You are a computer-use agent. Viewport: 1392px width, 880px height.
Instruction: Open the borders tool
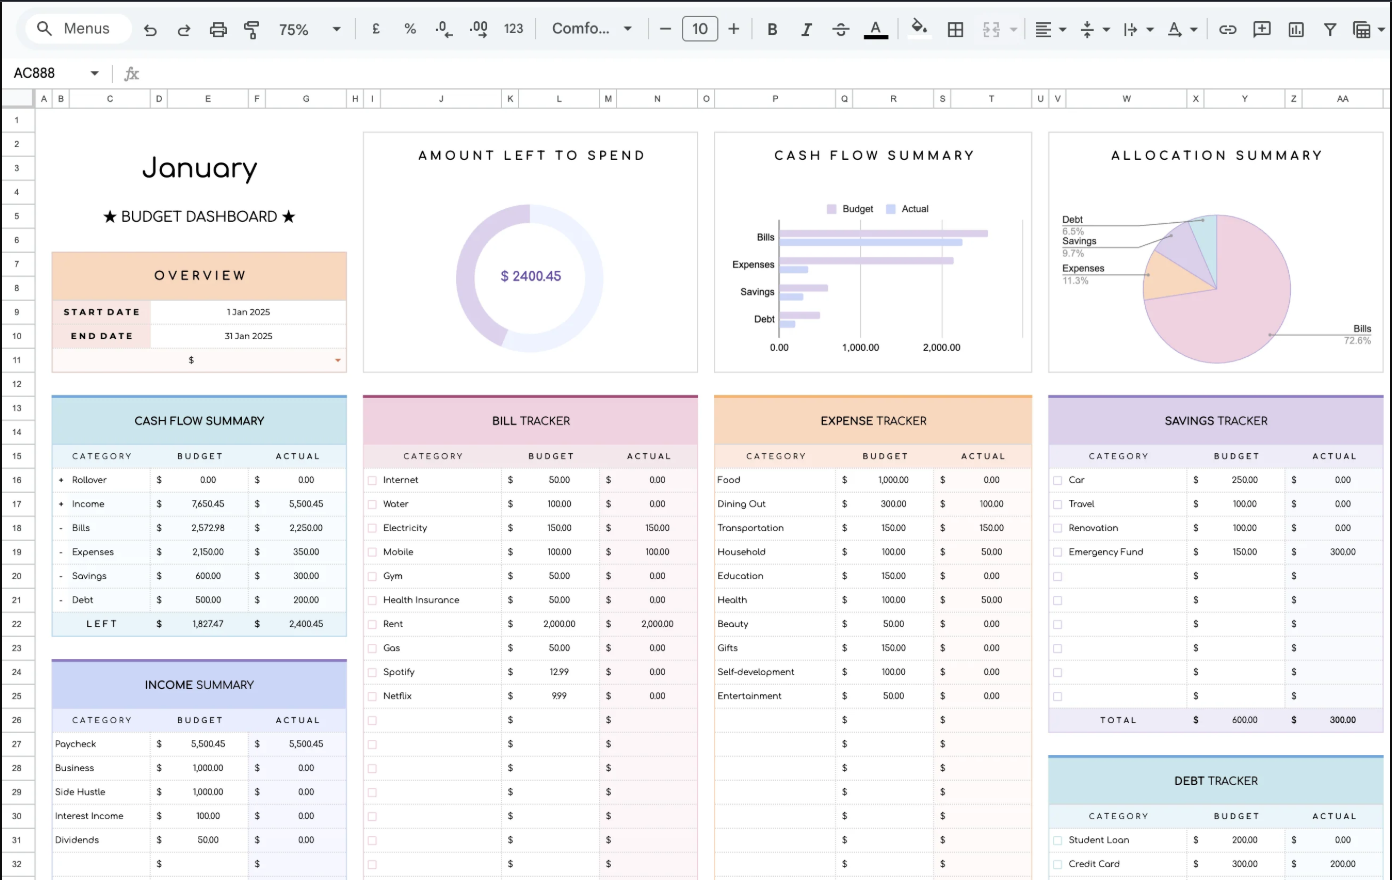pyautogui.click(x=955, y=30)
